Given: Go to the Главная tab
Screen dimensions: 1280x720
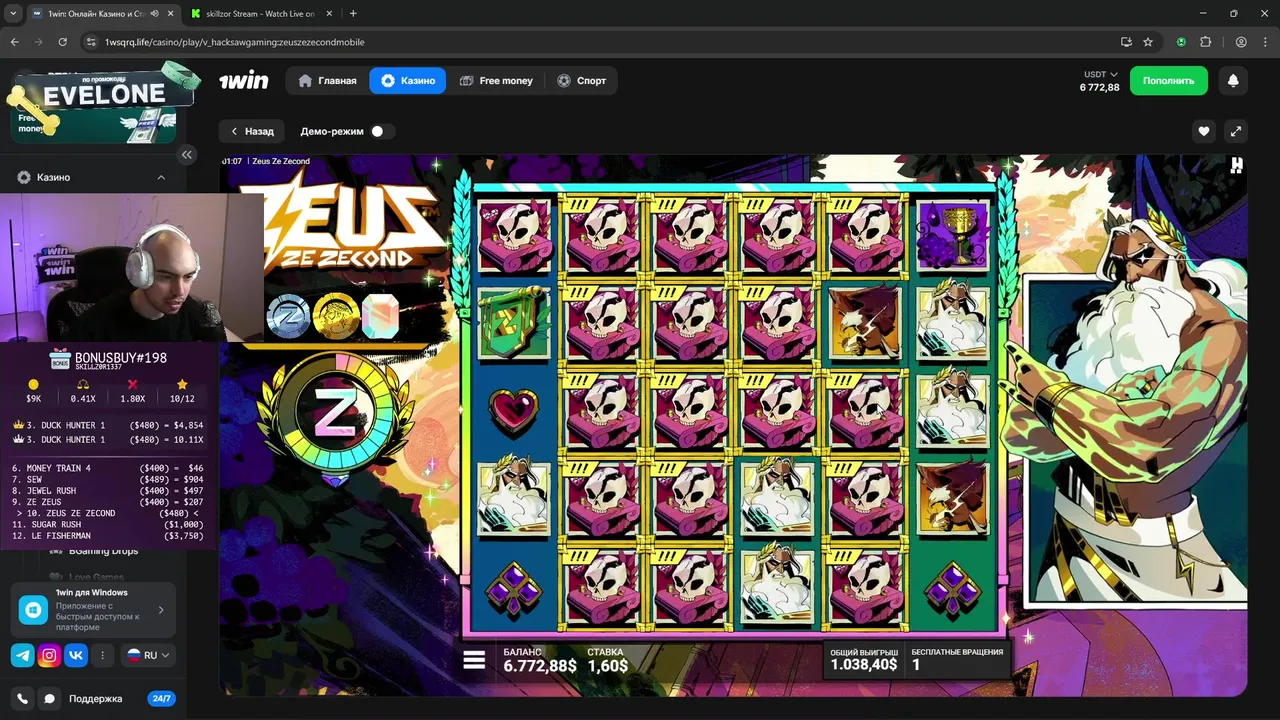Looking at the screenshot, I should point(328,81).
